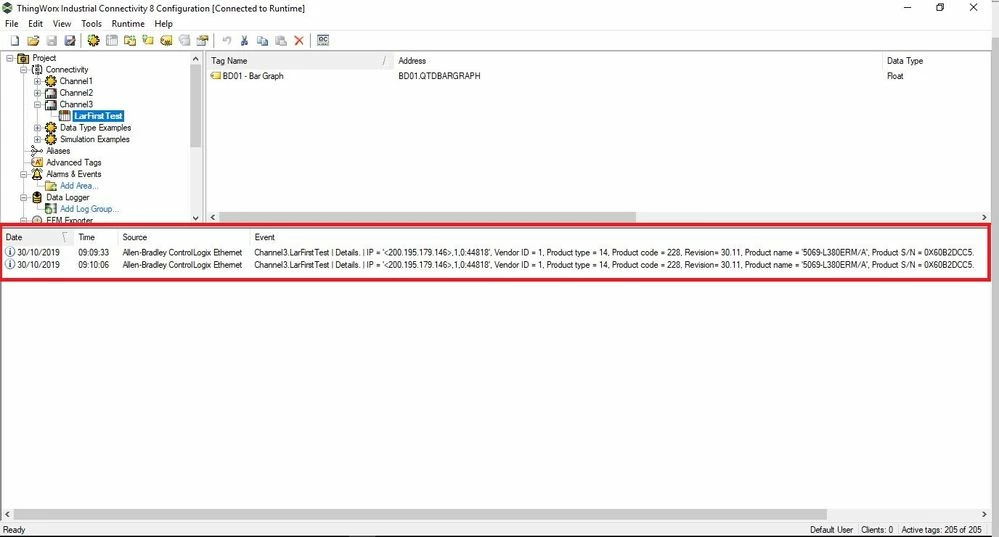Click the Bulk Tag Creation toolbar icon
999x537 pixels.
[166, 41]
